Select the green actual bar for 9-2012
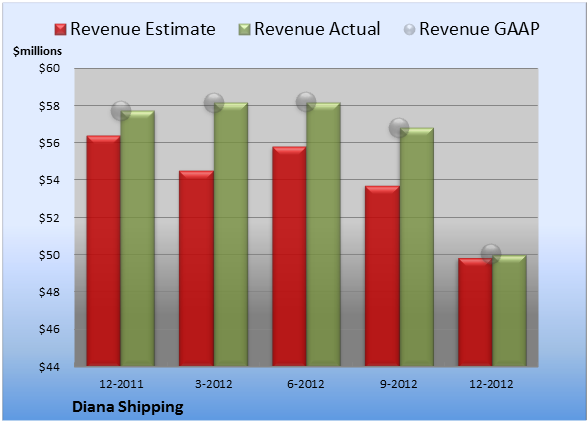This screenshot has height=422, width=588. [417, 247]
